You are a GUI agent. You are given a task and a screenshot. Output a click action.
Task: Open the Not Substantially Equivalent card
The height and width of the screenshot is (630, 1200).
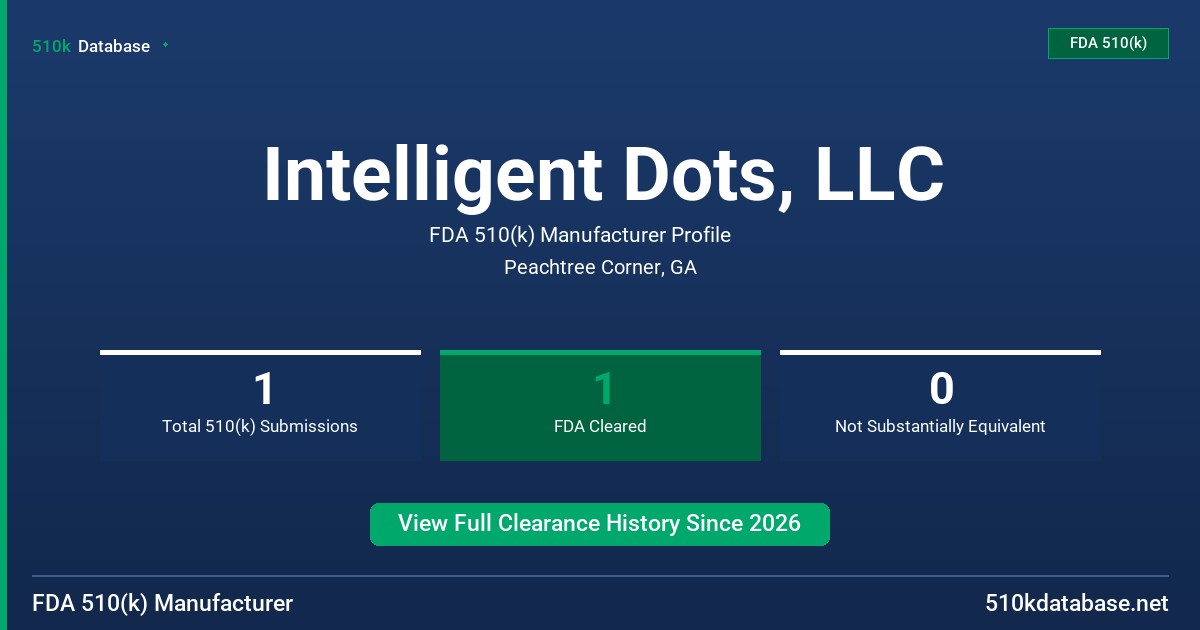click(x=940, y=405)
